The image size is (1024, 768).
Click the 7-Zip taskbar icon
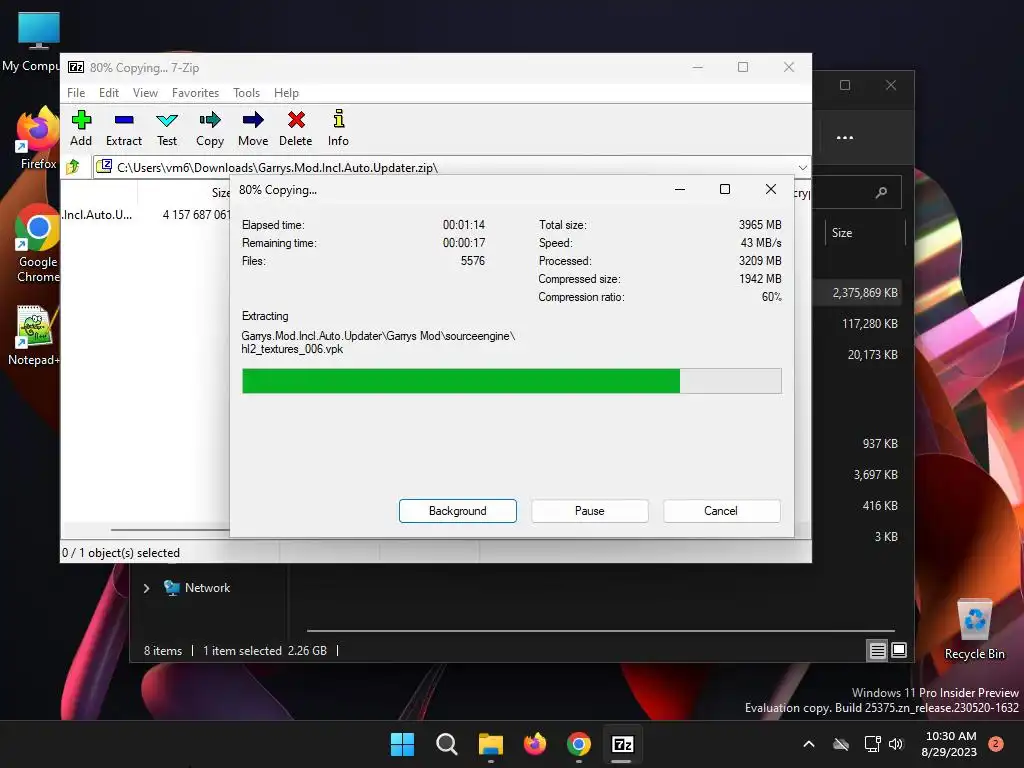(622, 744)
